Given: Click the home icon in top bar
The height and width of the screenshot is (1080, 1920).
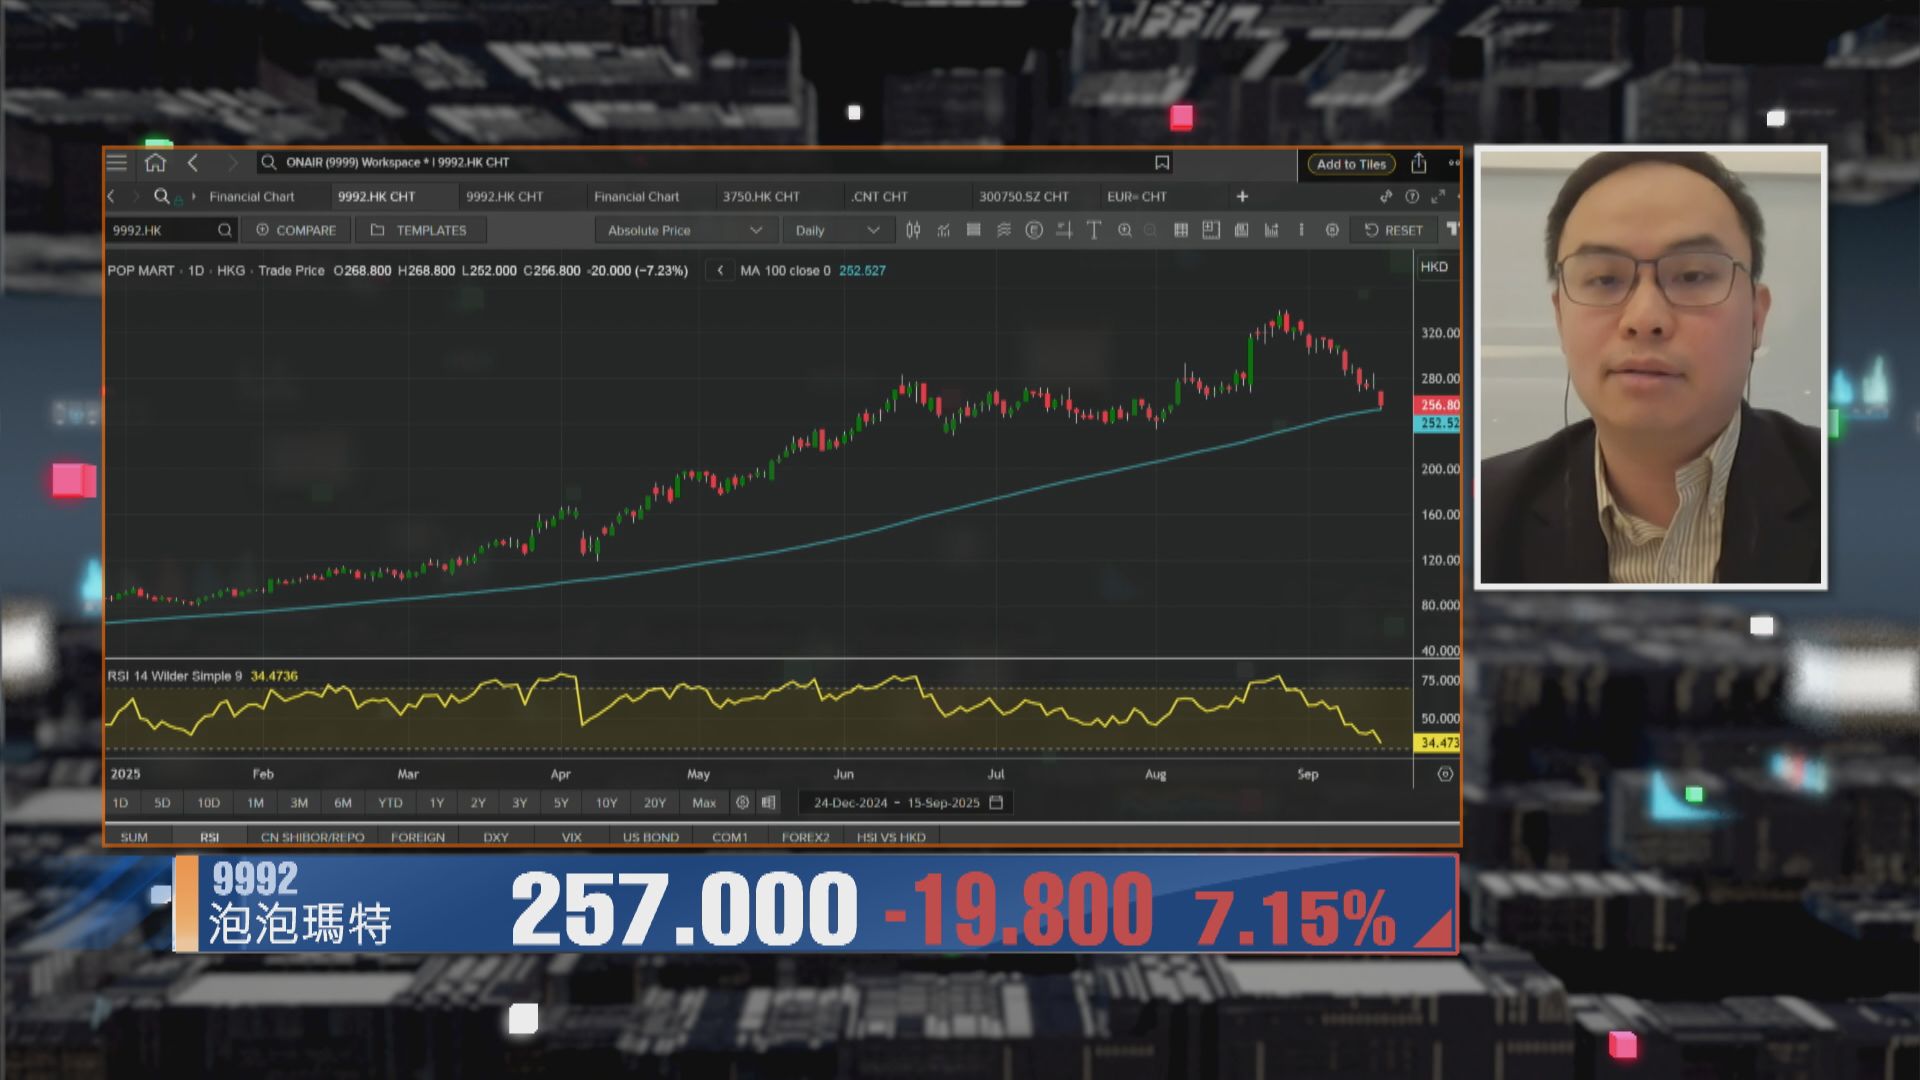Looking at the screenshot, I should tap(155, 163).
